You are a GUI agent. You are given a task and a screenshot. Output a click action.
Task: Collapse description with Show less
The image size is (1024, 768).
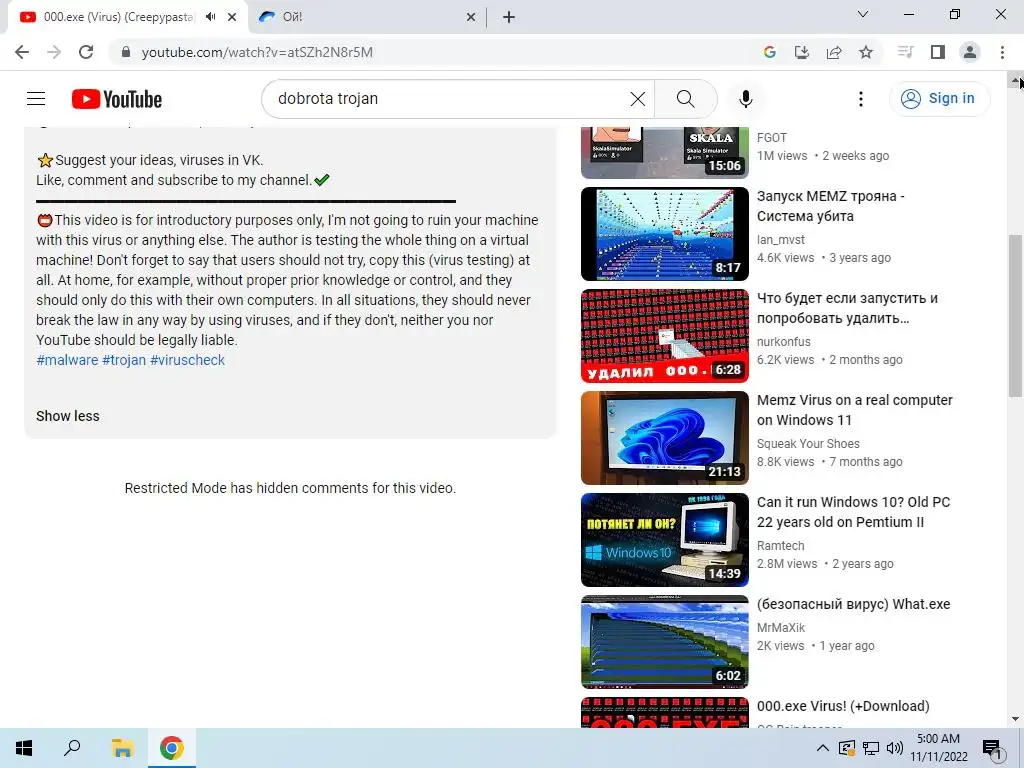tap(68, 416)
